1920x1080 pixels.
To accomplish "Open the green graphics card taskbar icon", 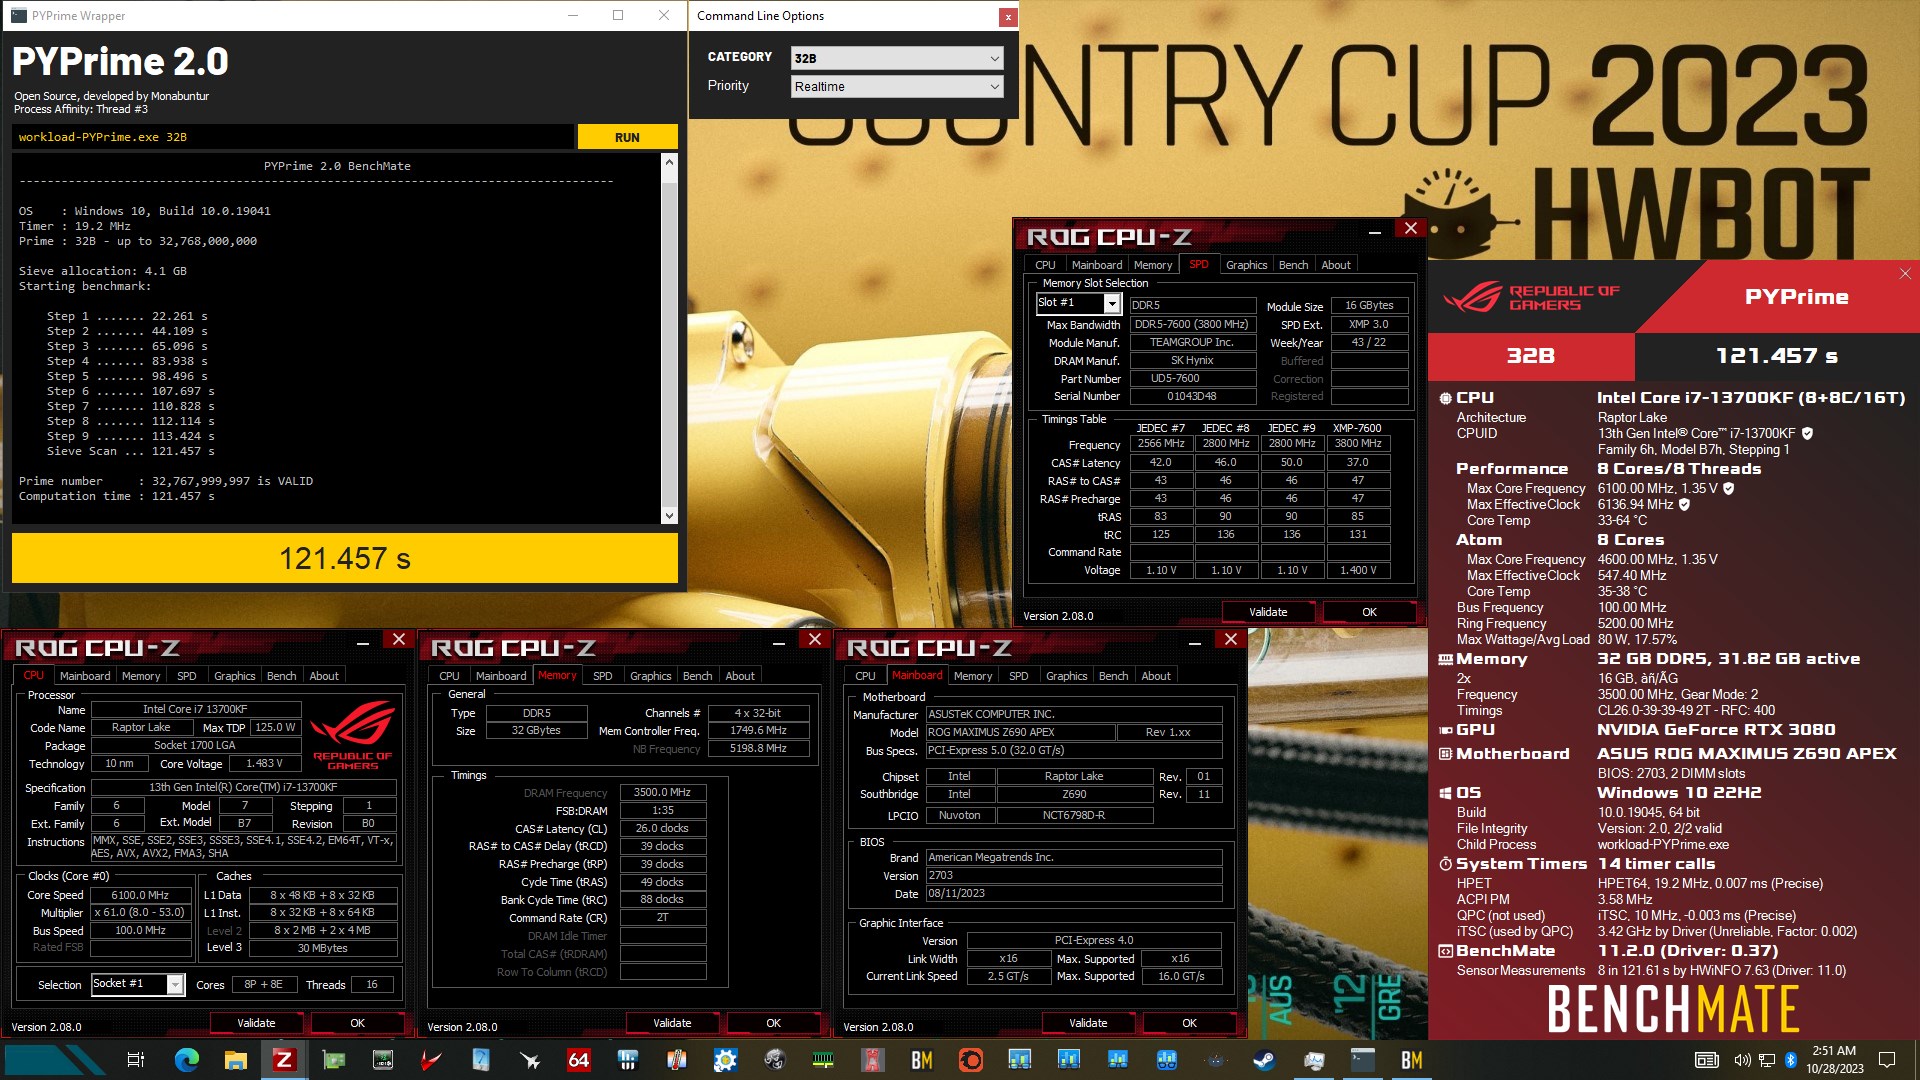I will pyautogui.click(x=333, y=1060).
